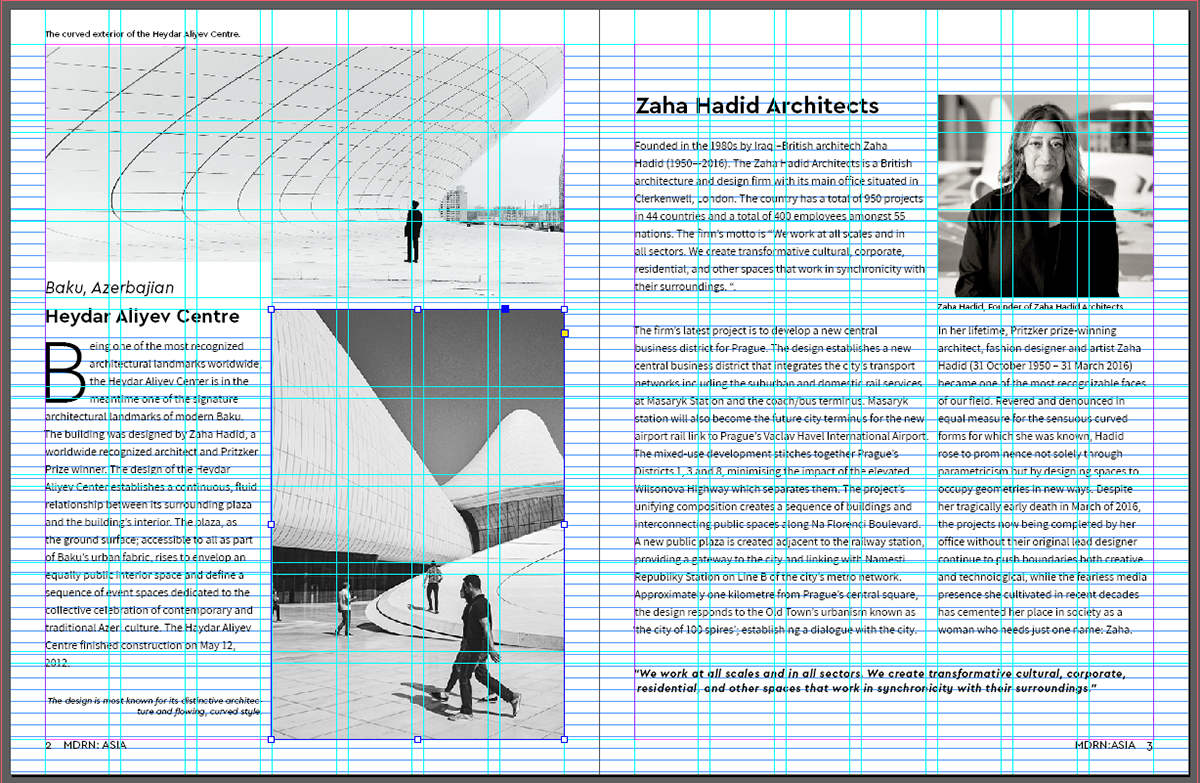Viewport: 1200px width, 783px height.
Task: Click the paragraph starting 'The firm's latest project'
Action: pyautogui.click(x=782, y=480)
